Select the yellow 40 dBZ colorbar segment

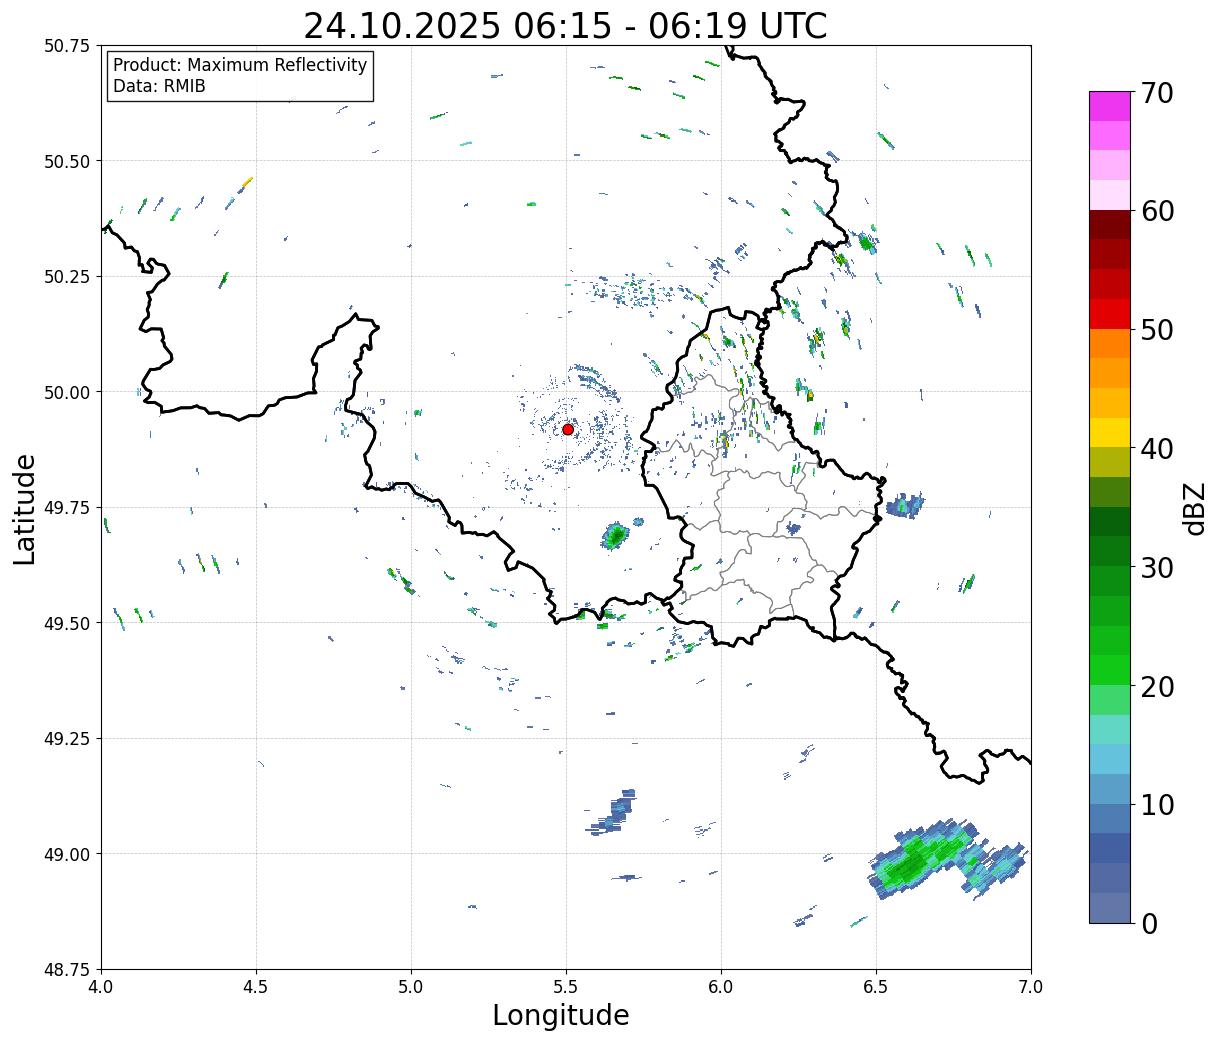click(1109, 432)
